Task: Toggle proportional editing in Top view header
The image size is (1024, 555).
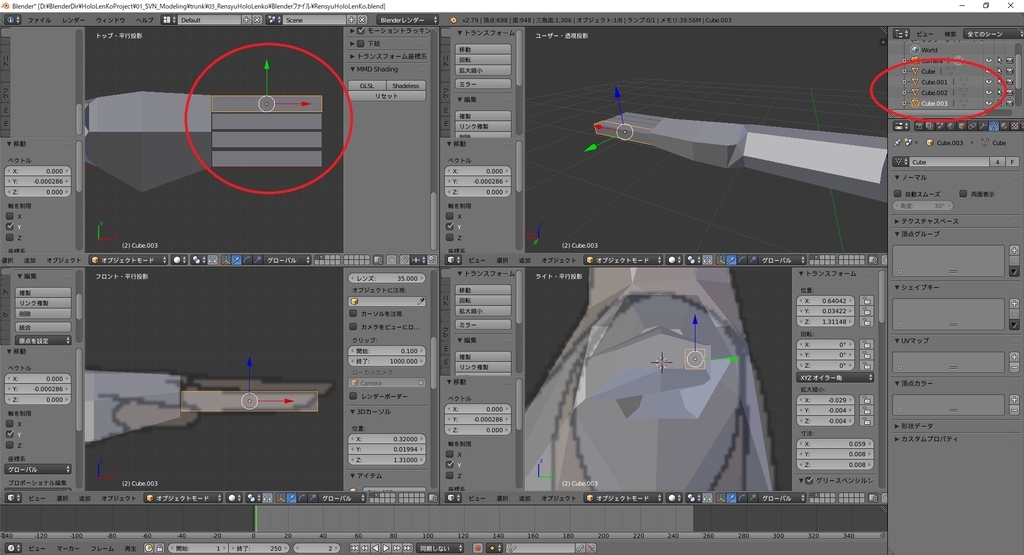Action: (392, 260)
